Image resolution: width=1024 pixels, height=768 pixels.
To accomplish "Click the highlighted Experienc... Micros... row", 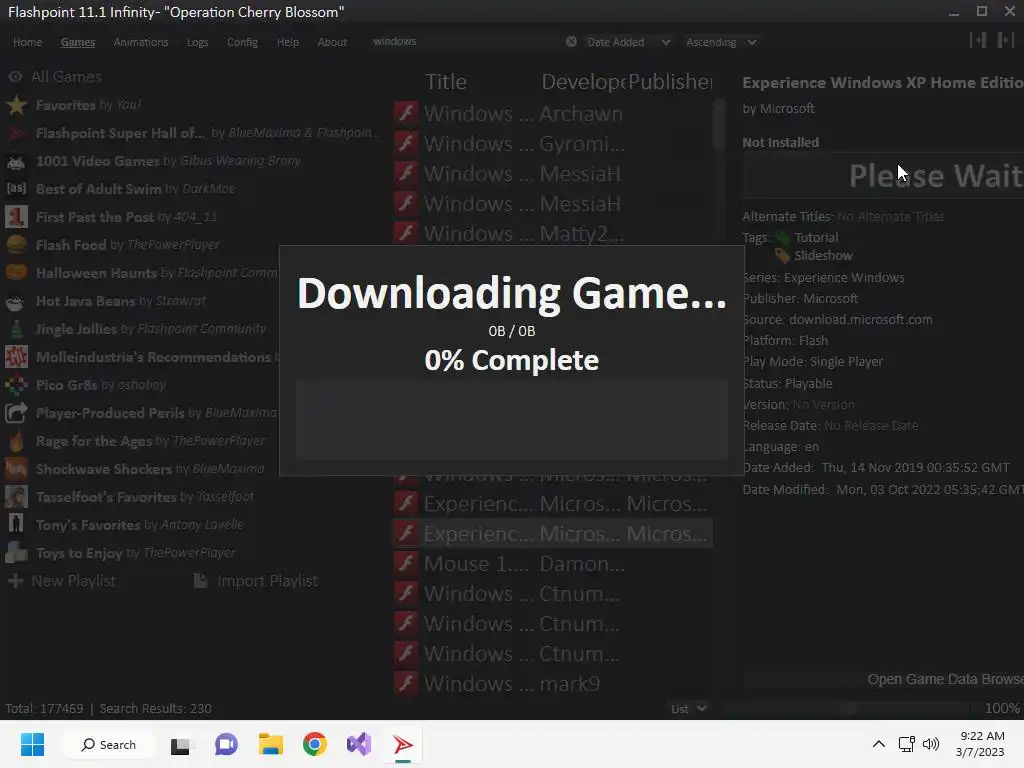I will pyautogui.click(x=552, y=534).
